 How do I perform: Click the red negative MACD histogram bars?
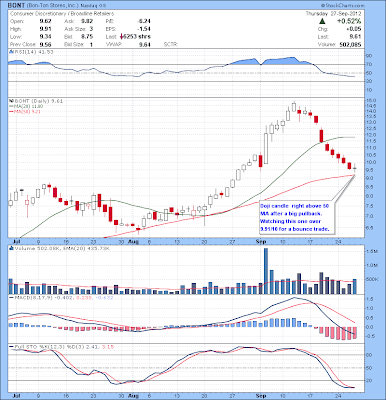[x=337, y=333]
